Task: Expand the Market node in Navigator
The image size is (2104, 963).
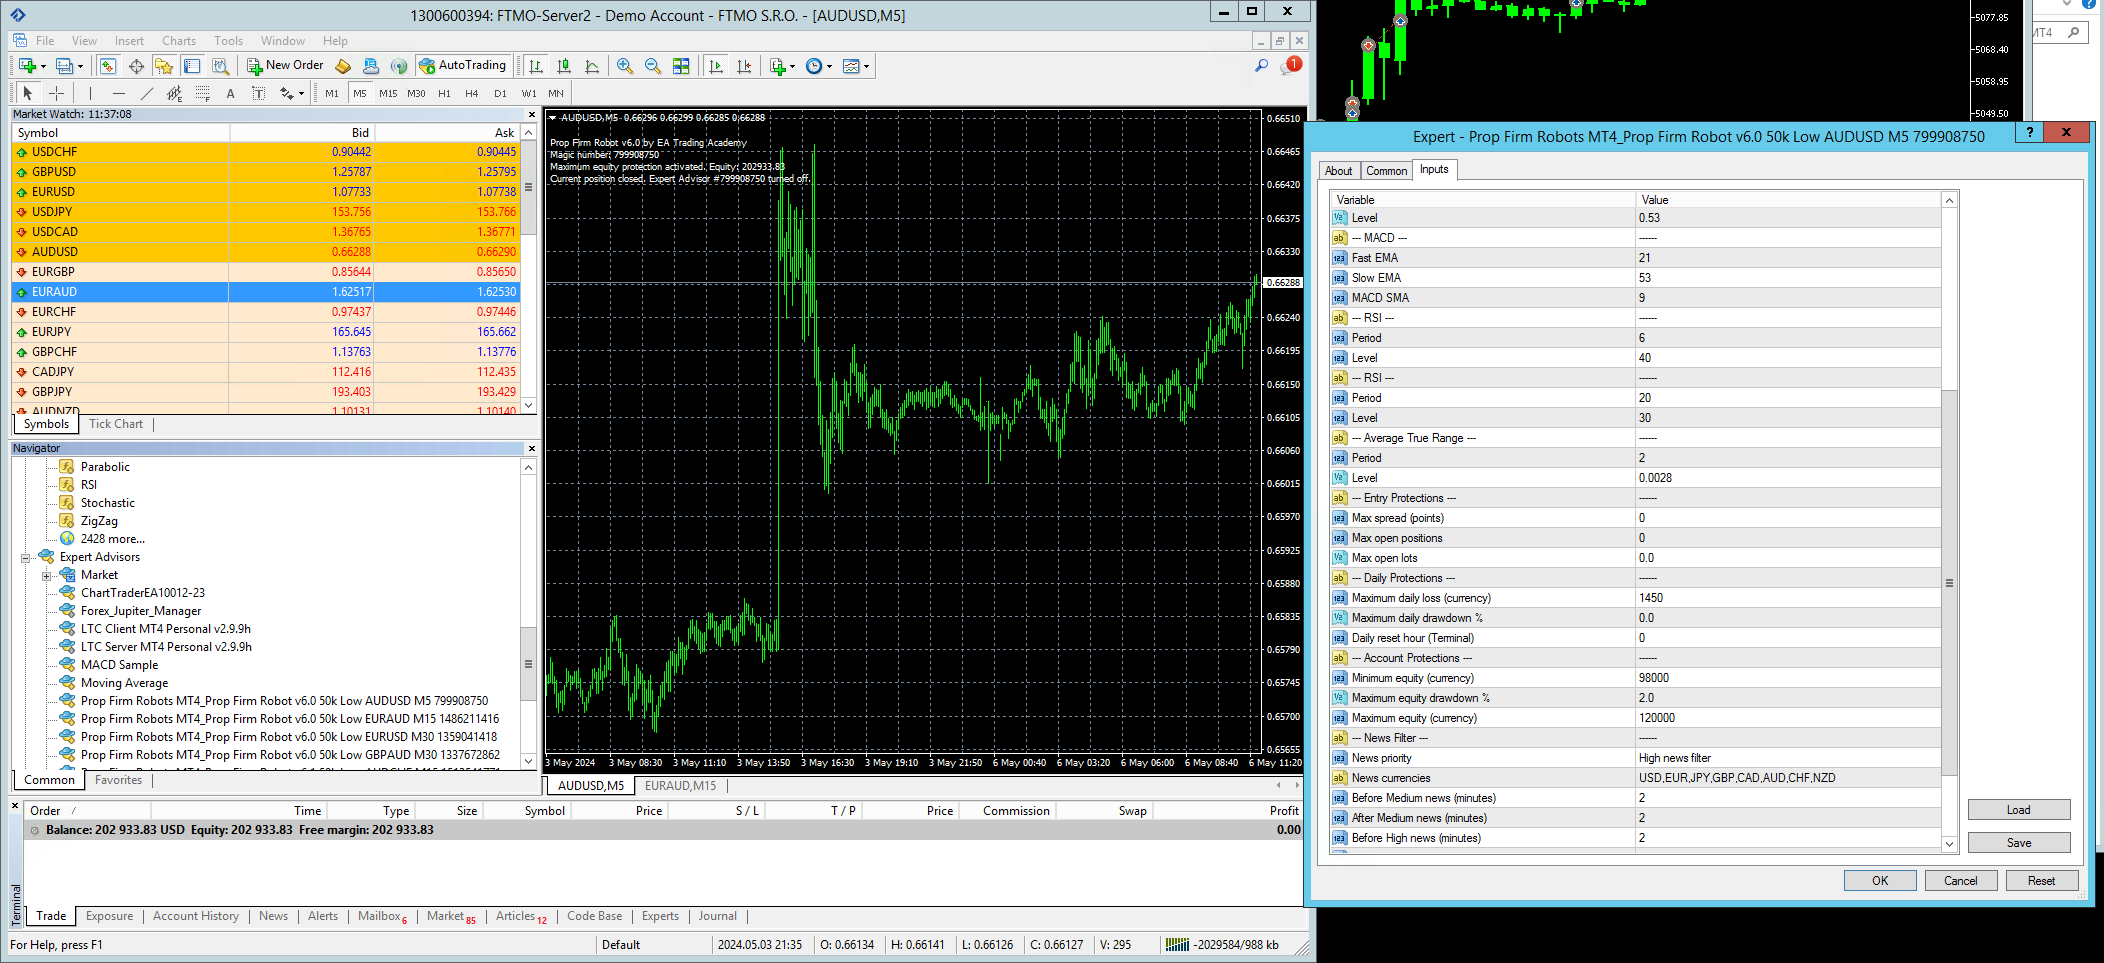Action: click(46, 576)
